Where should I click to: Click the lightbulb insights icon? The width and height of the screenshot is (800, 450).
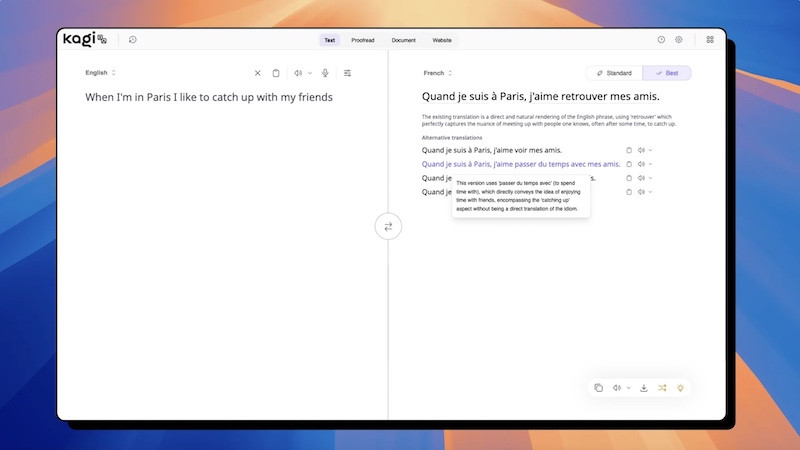click(x=680, y=387)
